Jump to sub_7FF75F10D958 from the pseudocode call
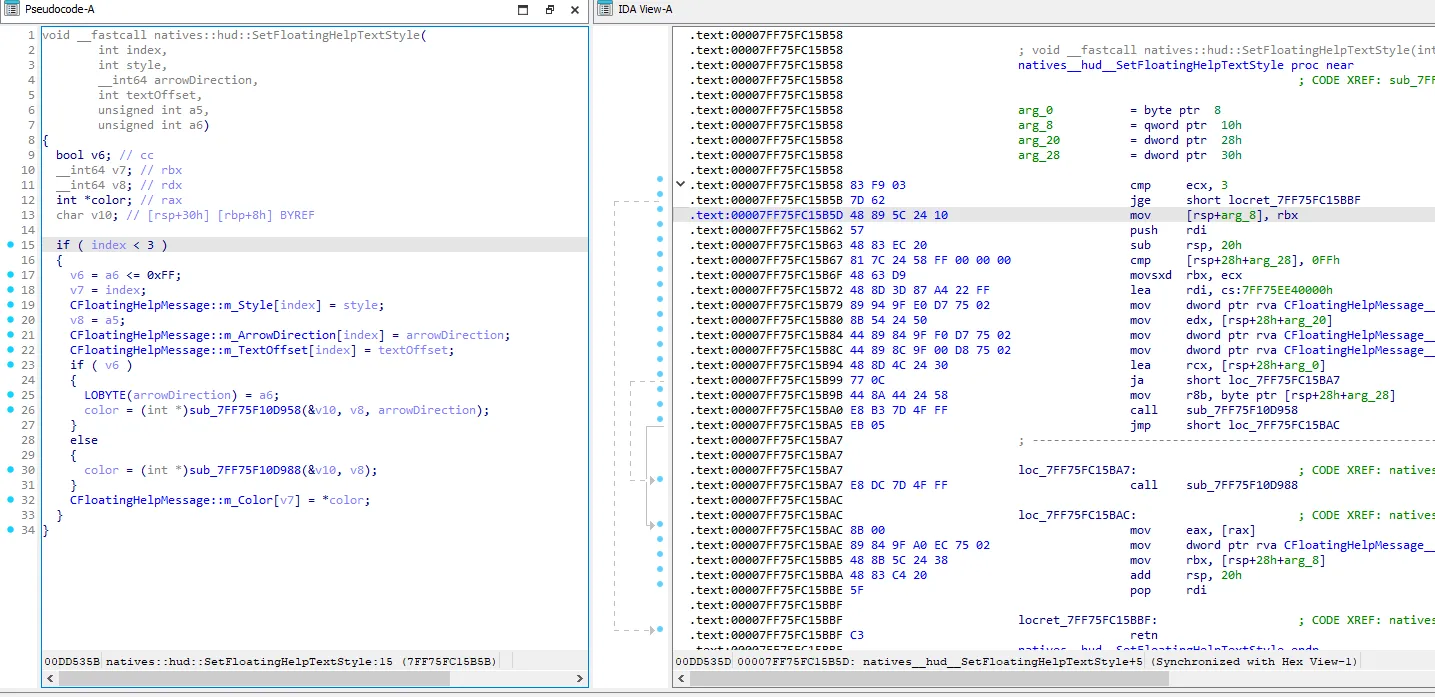The image size is (1435, 697). coord(243,410)
